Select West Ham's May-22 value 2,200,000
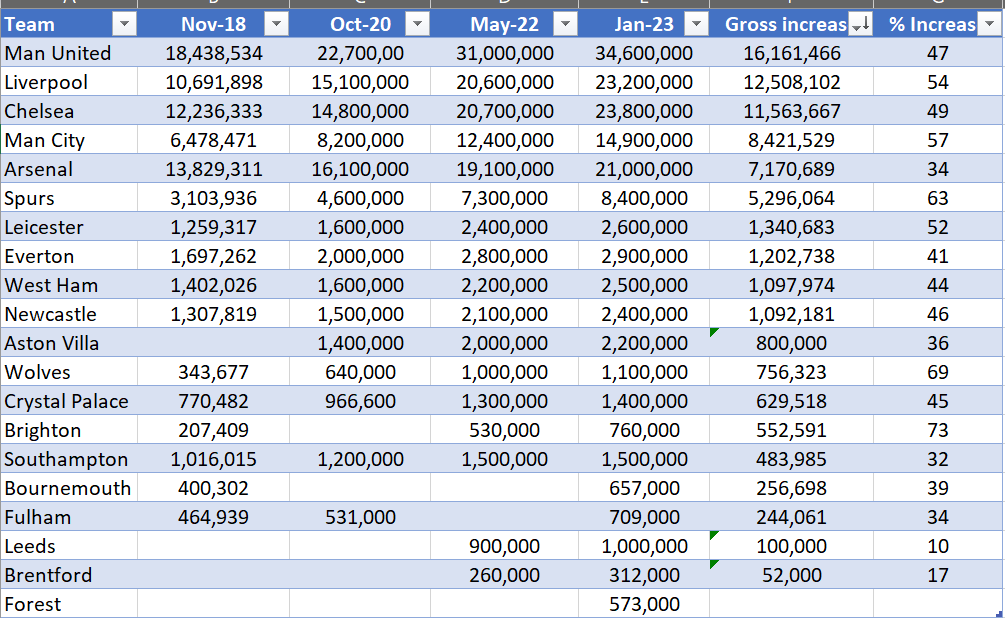 point(504,285)
